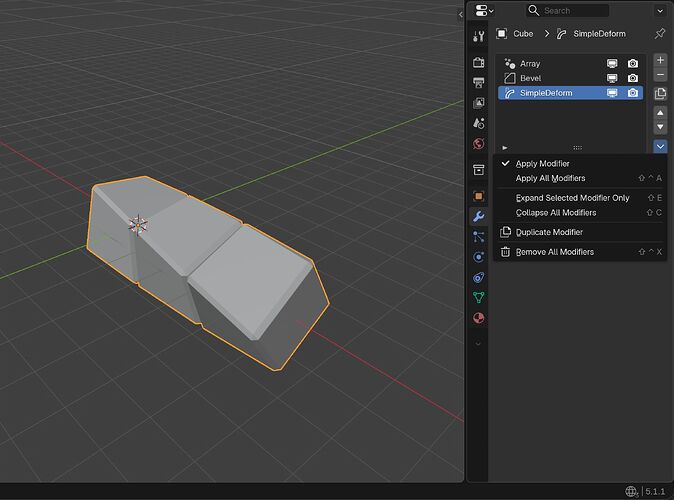Toggle SimpleDeform render visibility
674x500 pixels.
[x=633, y=93]
